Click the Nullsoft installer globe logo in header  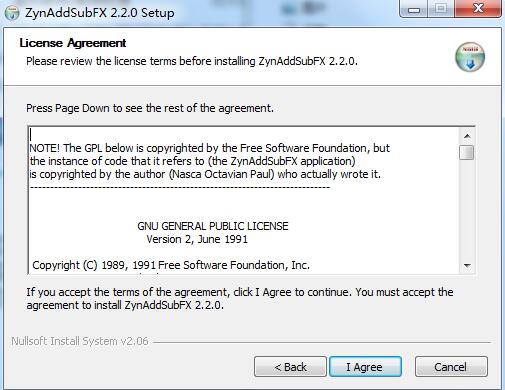point(470,57)
